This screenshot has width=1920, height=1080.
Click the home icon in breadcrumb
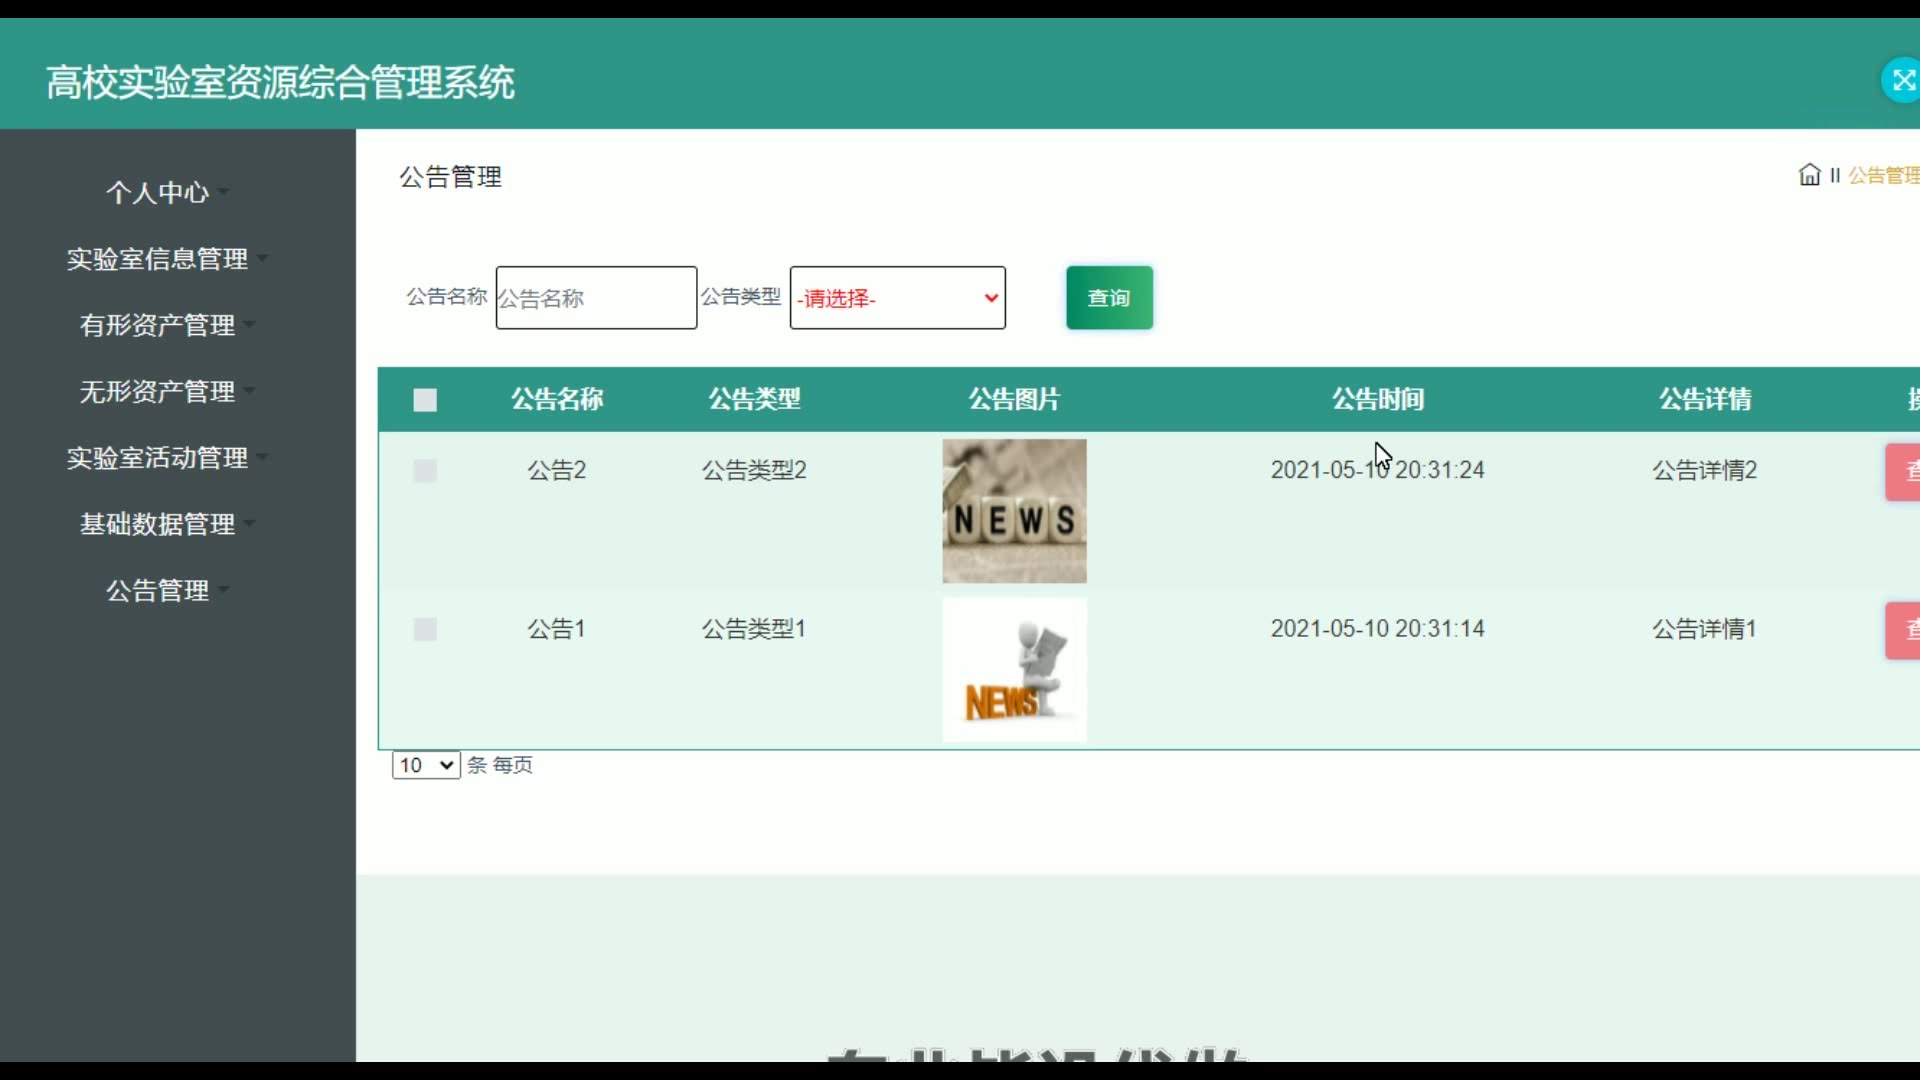pos(1809,175)
